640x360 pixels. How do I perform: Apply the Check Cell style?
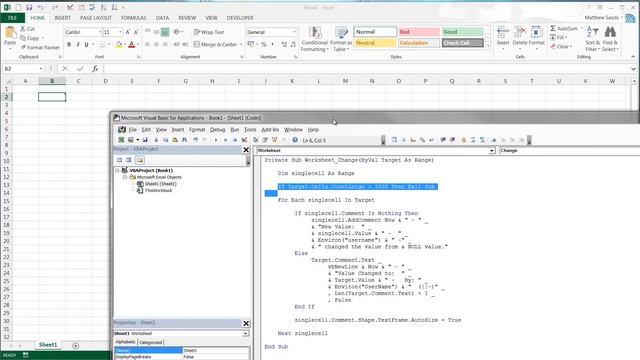462,42
